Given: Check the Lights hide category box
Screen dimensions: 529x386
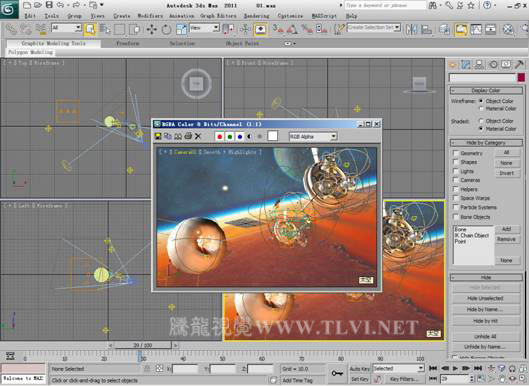Looking at the screenshot, I should [455, 171].
